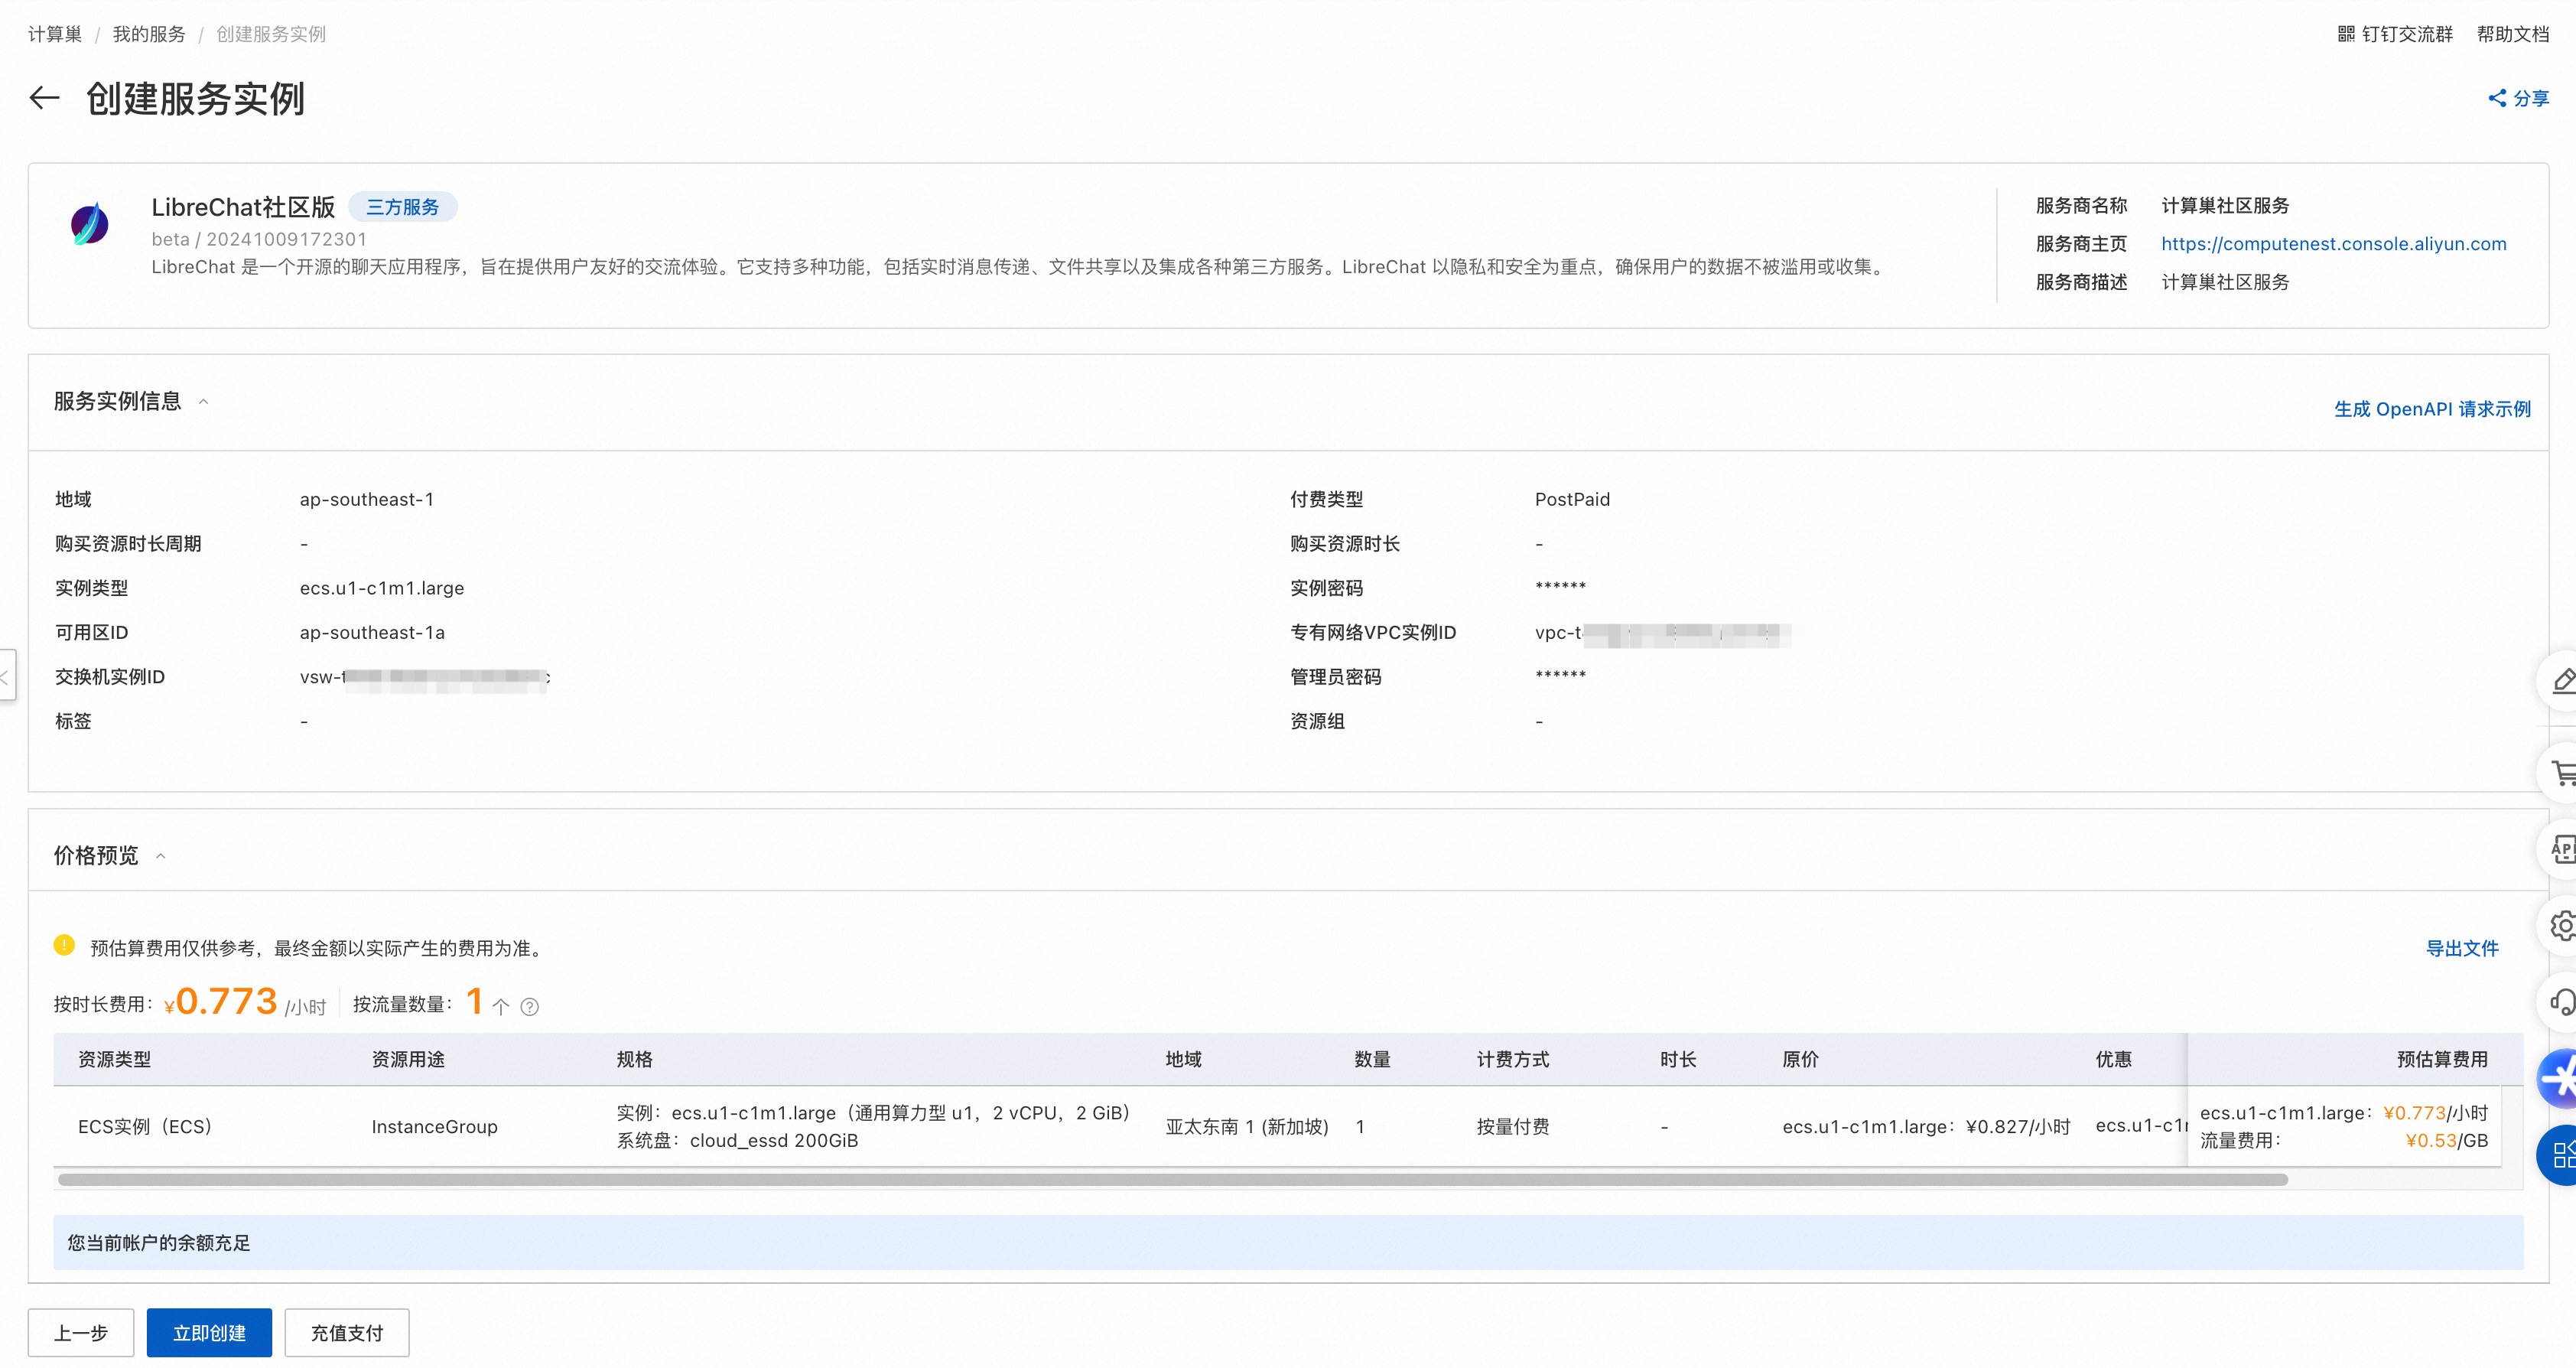Click 生成 OpenAPI 请求示例

2432,409
